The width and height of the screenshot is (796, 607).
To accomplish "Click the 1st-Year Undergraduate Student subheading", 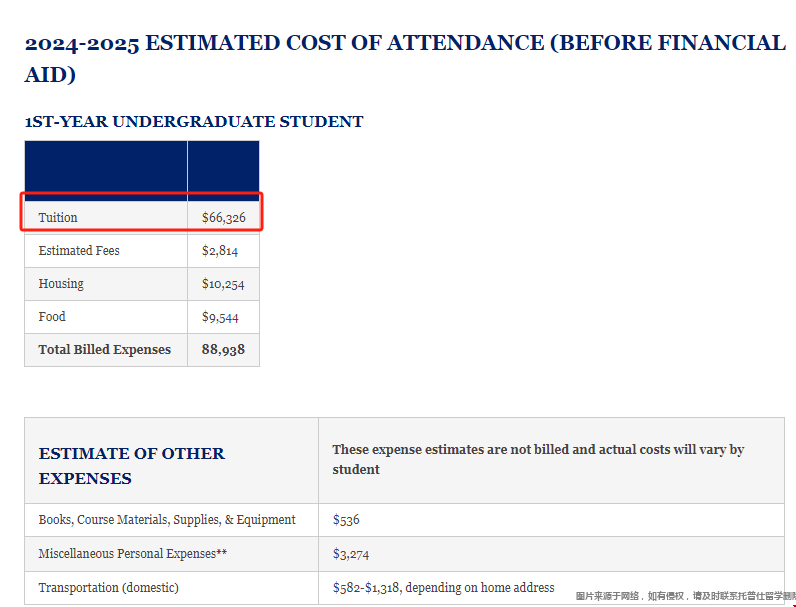I will tap(194, 122).
